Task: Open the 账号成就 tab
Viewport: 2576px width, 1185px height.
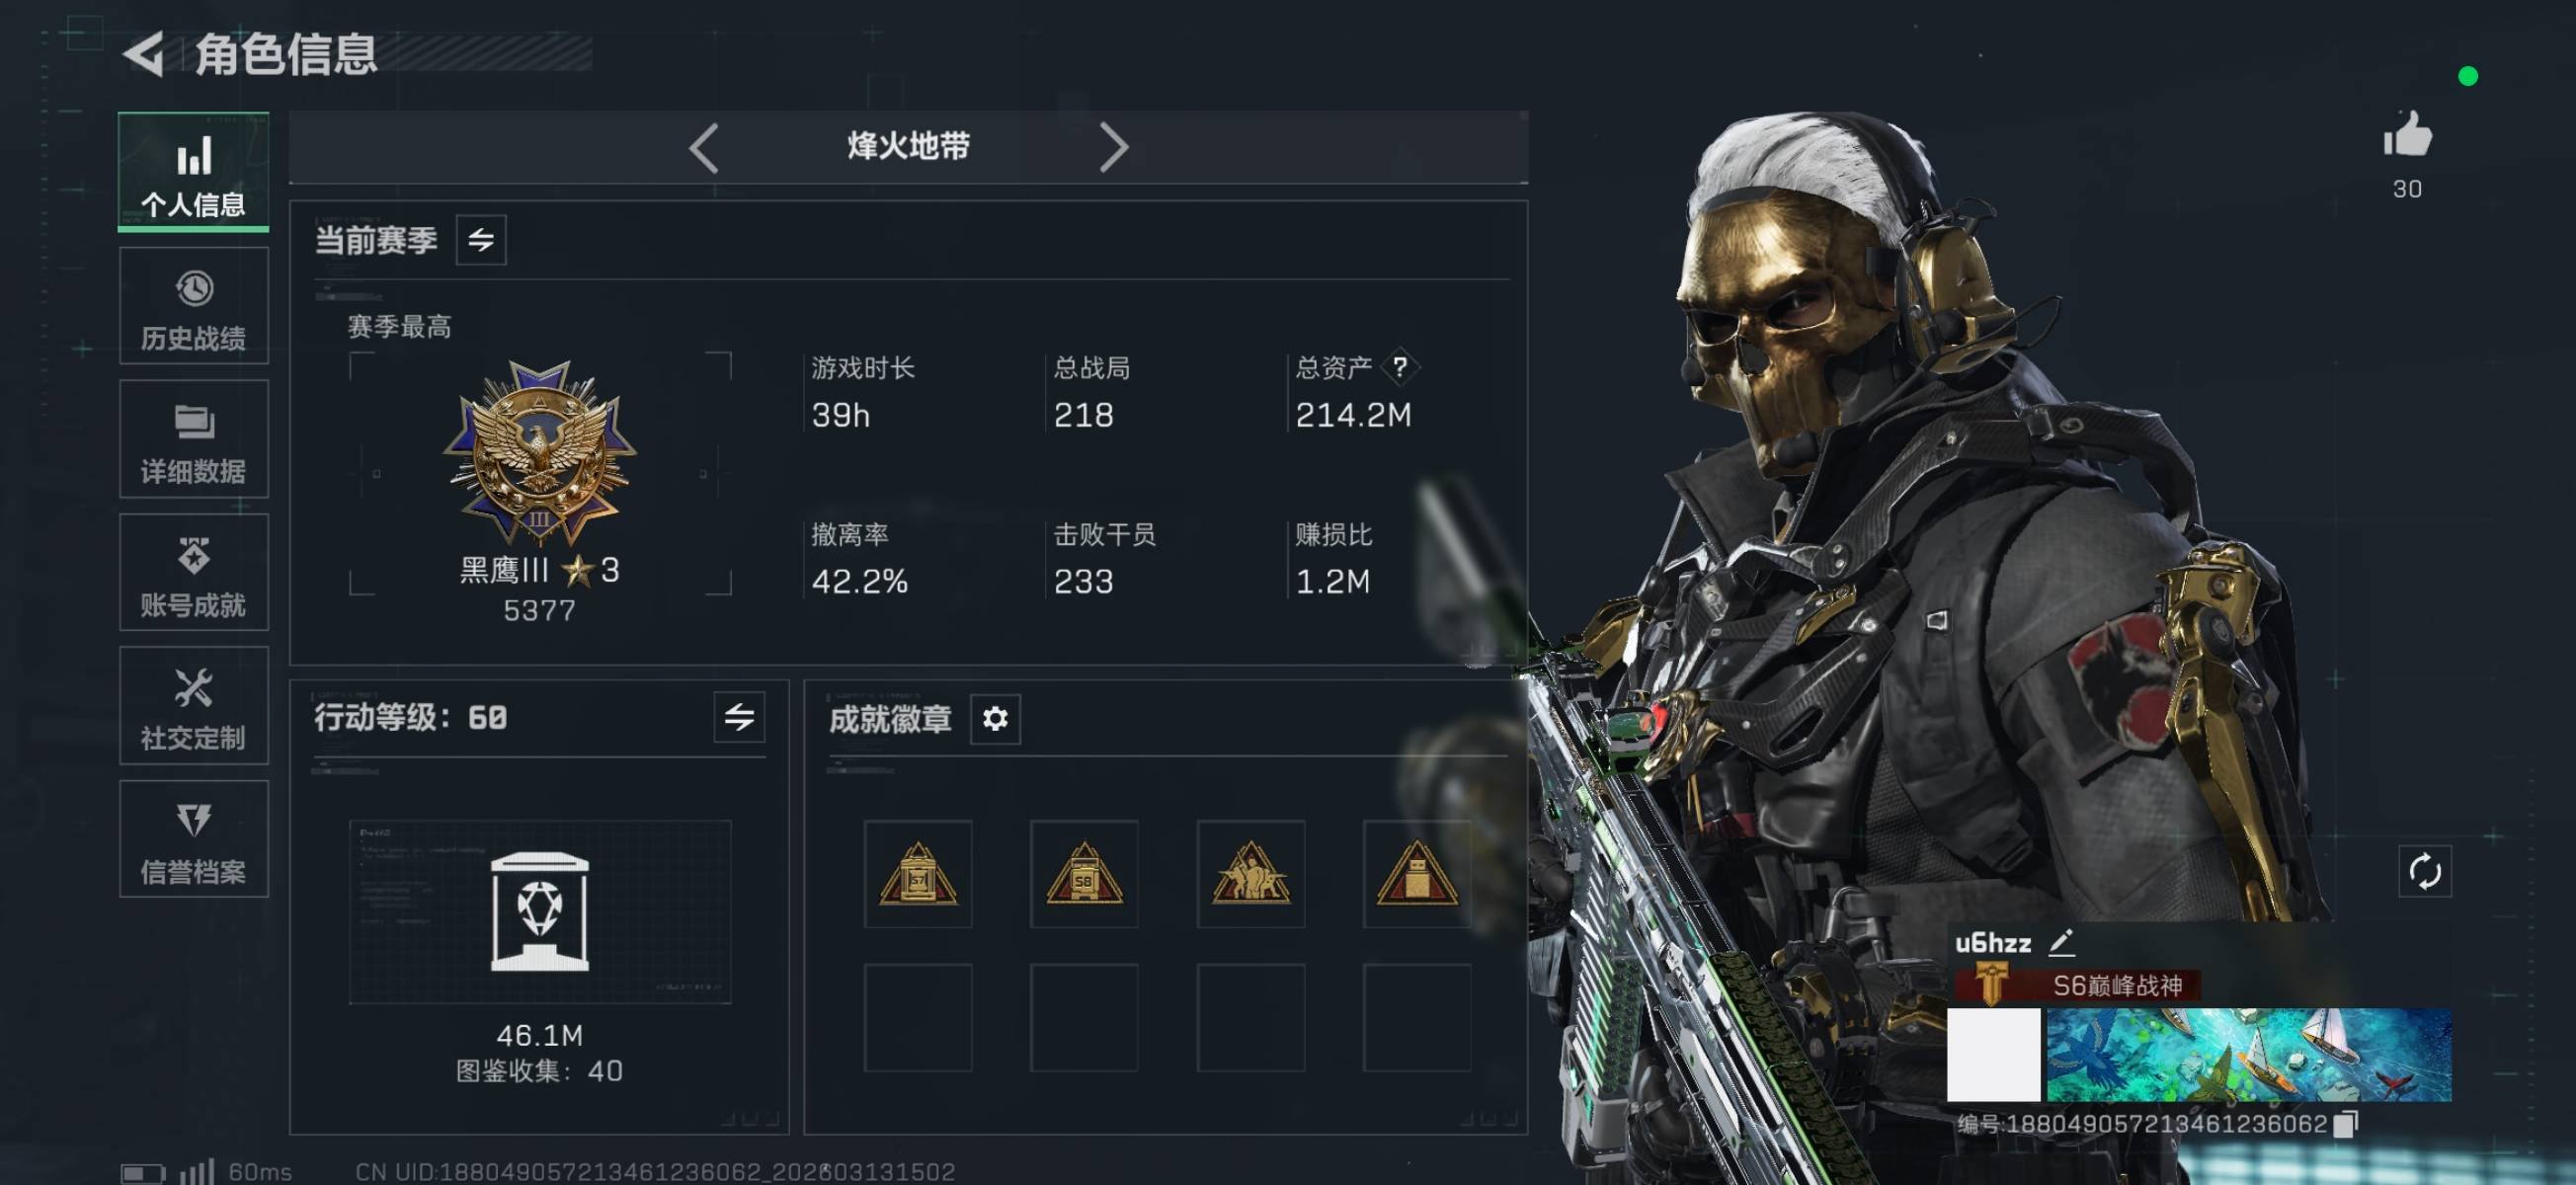Action: tap(194, 572)
